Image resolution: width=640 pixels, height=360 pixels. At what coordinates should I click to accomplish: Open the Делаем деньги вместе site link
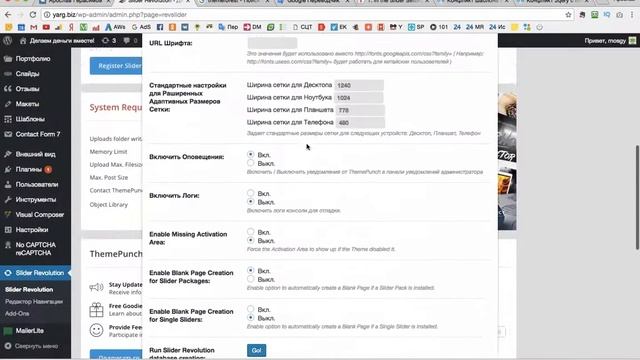pyautogui.click(x=57, y=41)
